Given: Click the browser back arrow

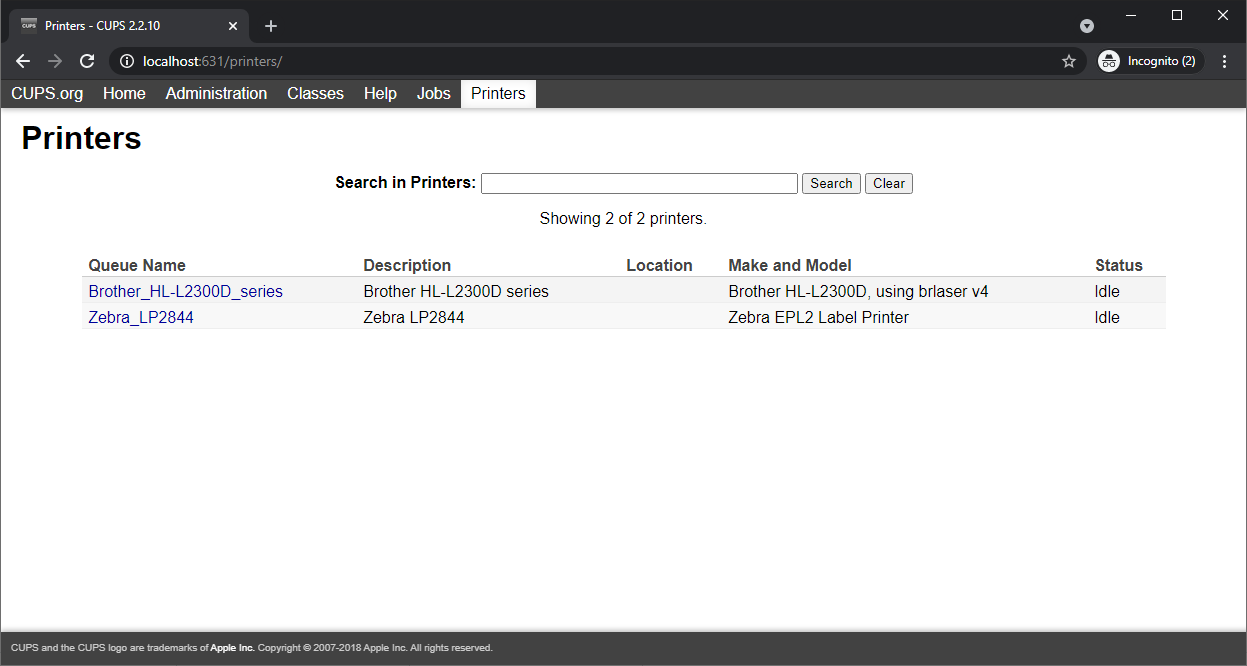Looking at the screenshot, I should click(x=23, y=62).
